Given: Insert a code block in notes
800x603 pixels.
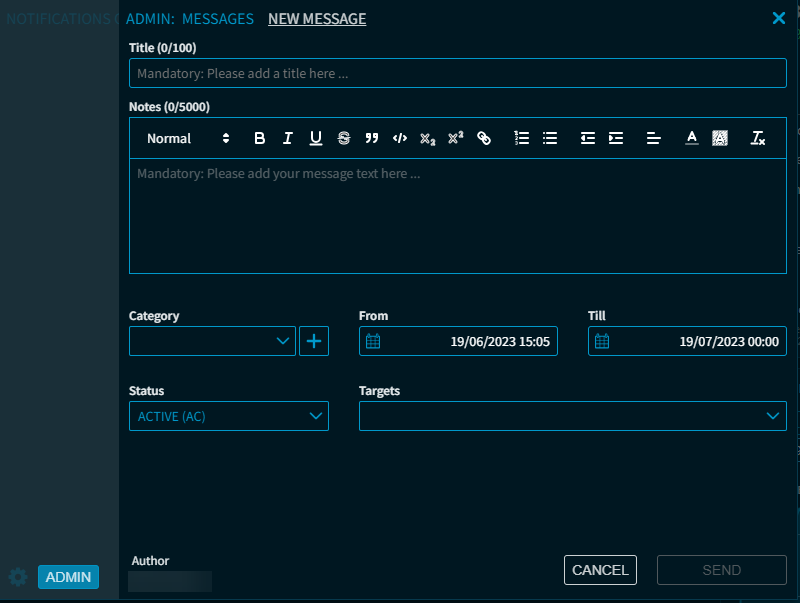Looking at the screenshot, I should (400, 139).
